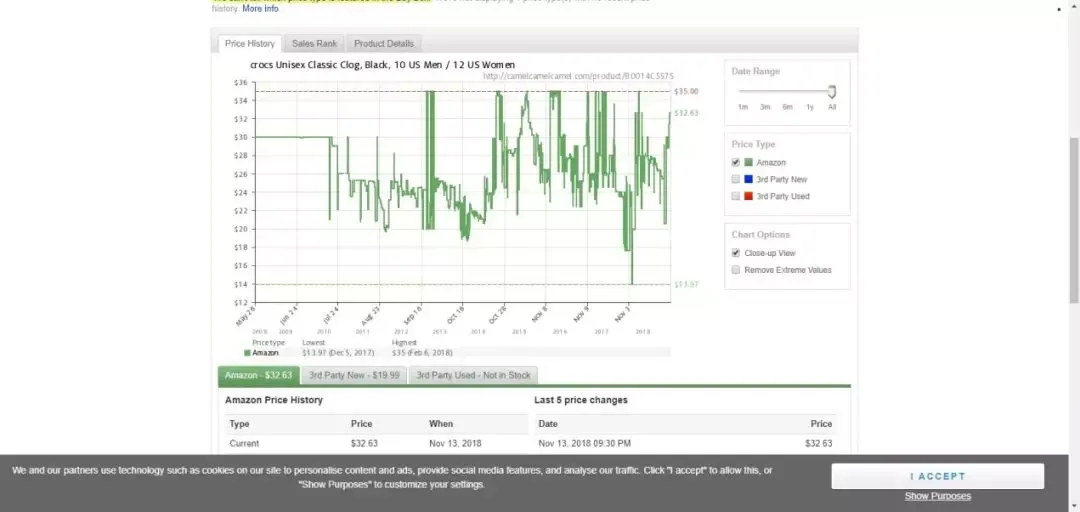Open 3rd Party Used - Not in Stock tab

pos(473,375)
